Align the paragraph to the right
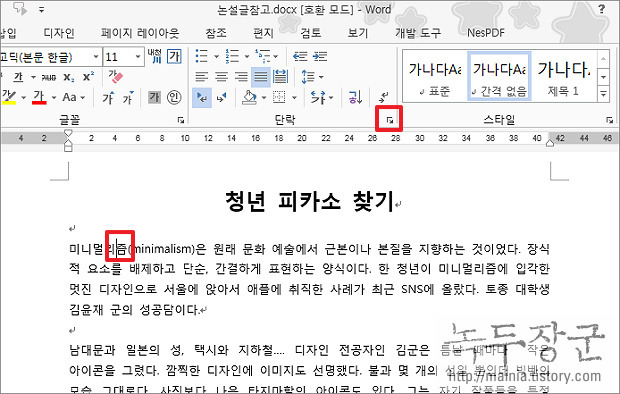The height and width of the screenshot is (394, 620). [241, 77]
